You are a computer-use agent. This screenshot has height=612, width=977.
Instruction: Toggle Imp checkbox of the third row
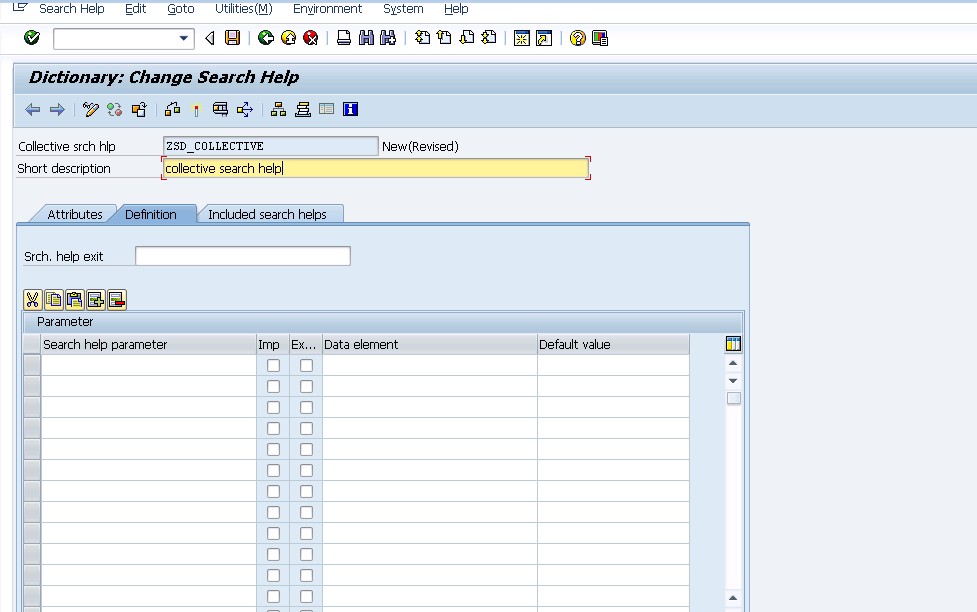click(x=272, y=407)
